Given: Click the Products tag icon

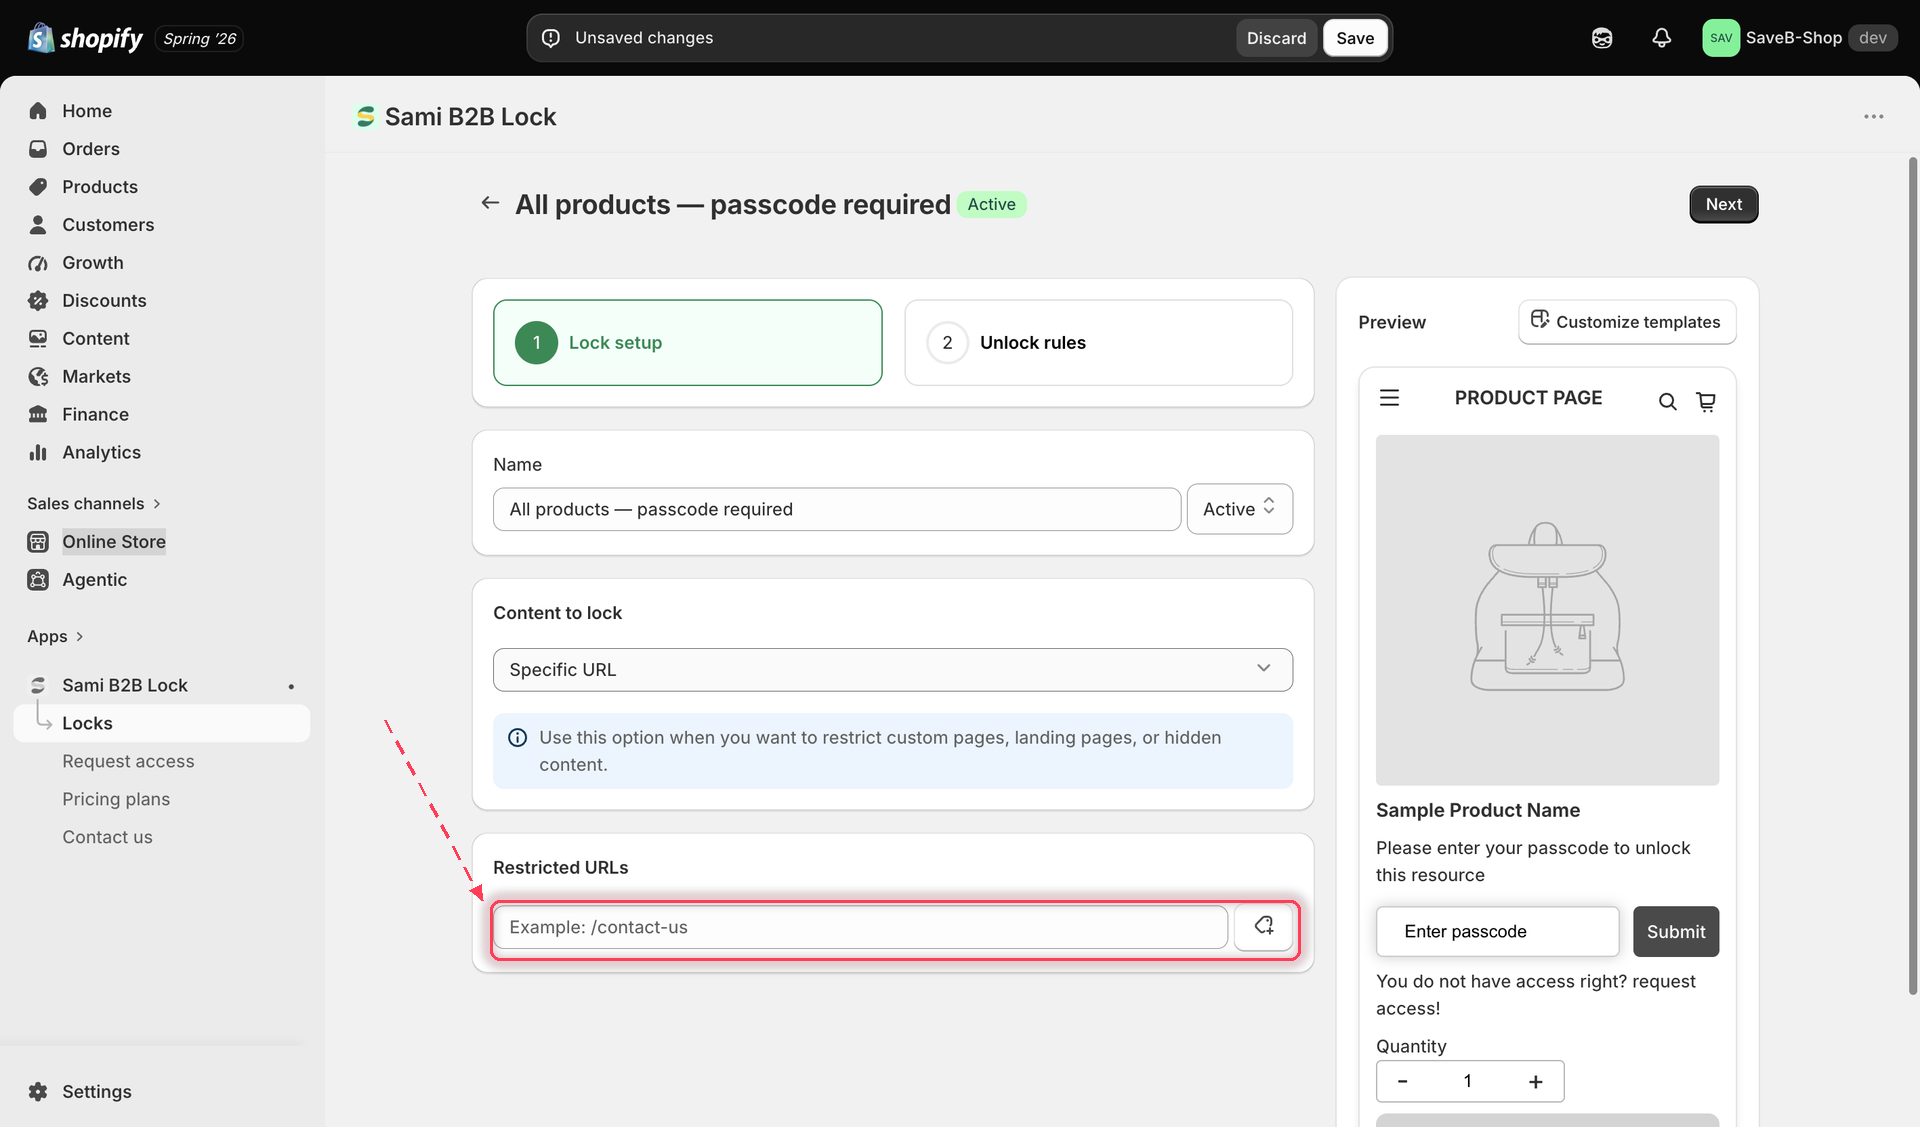Looking at the screenshot, I should [38, 187].
